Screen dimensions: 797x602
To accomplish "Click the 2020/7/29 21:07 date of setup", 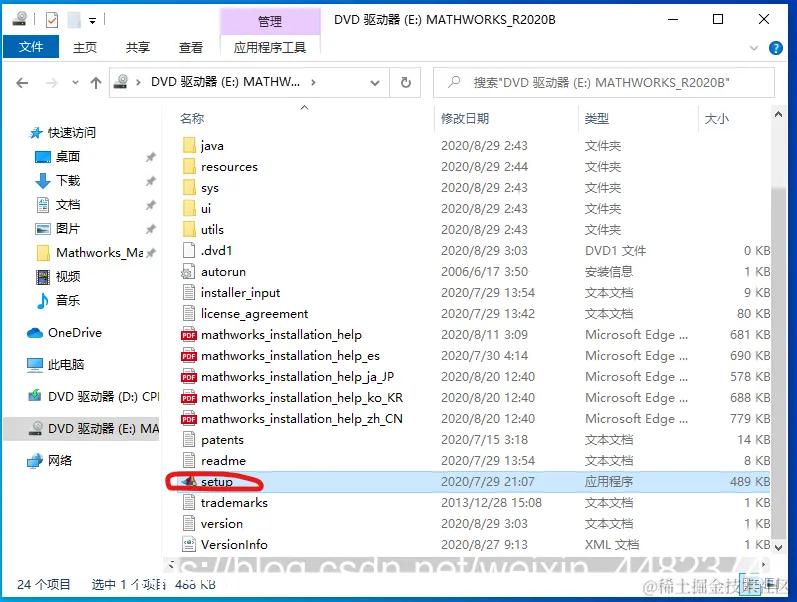I will coord(487,481).
